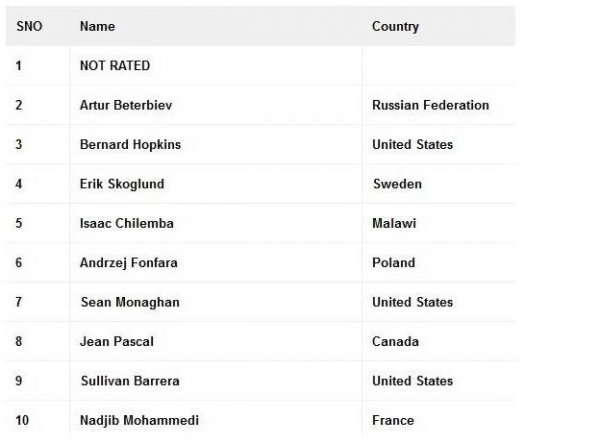This screenshot has width=600, height=444.
Task: Select the name Nadjib Mohammedi
Action: coord(139,420)
